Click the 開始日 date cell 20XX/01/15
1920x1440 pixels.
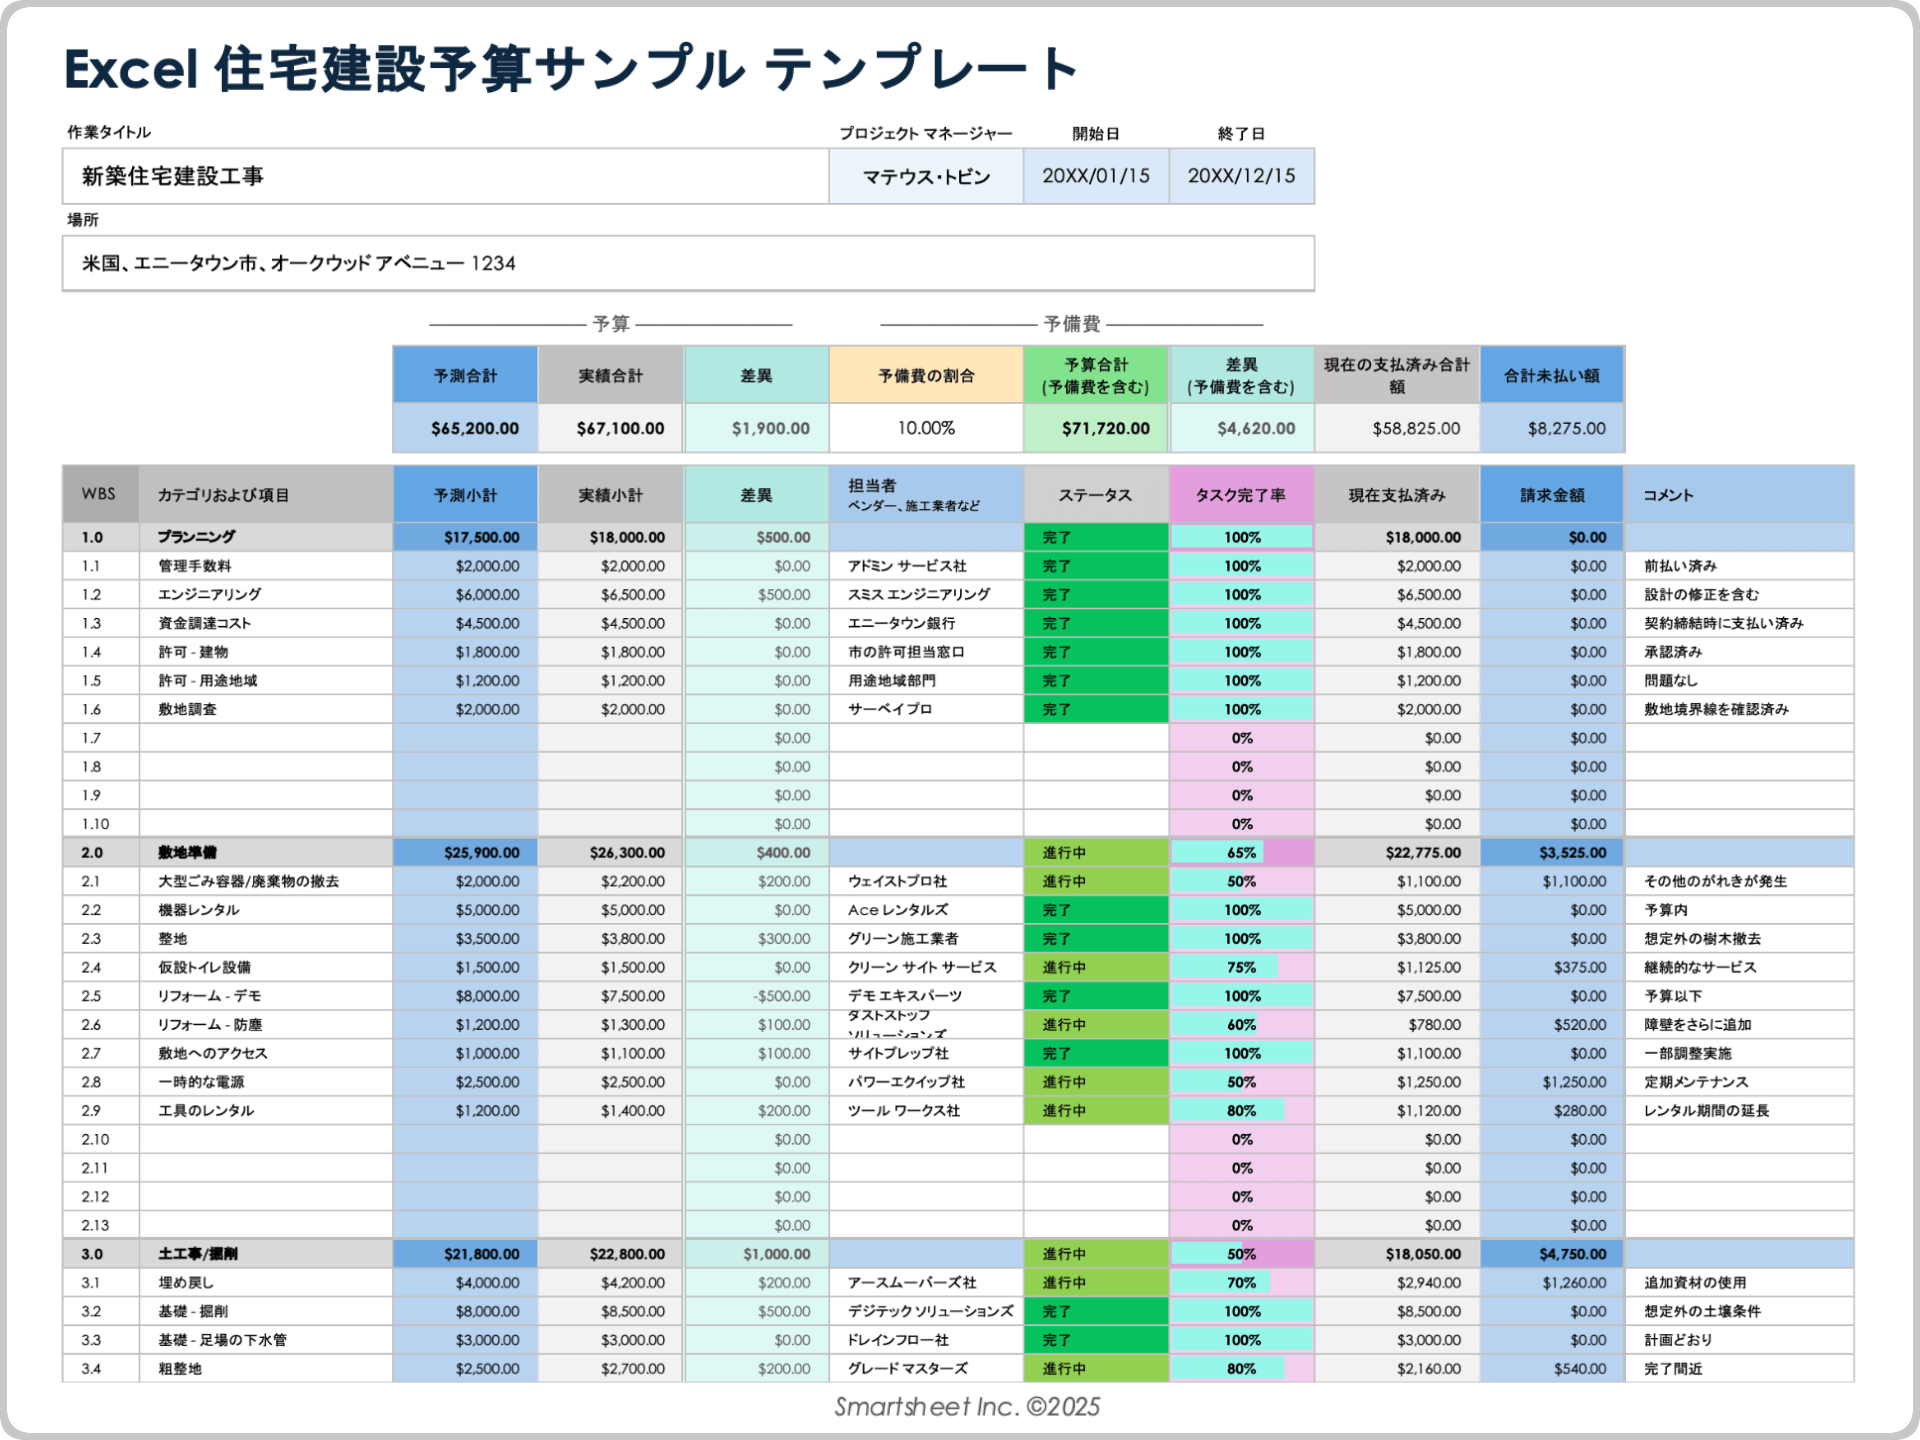click(1097, 176)
